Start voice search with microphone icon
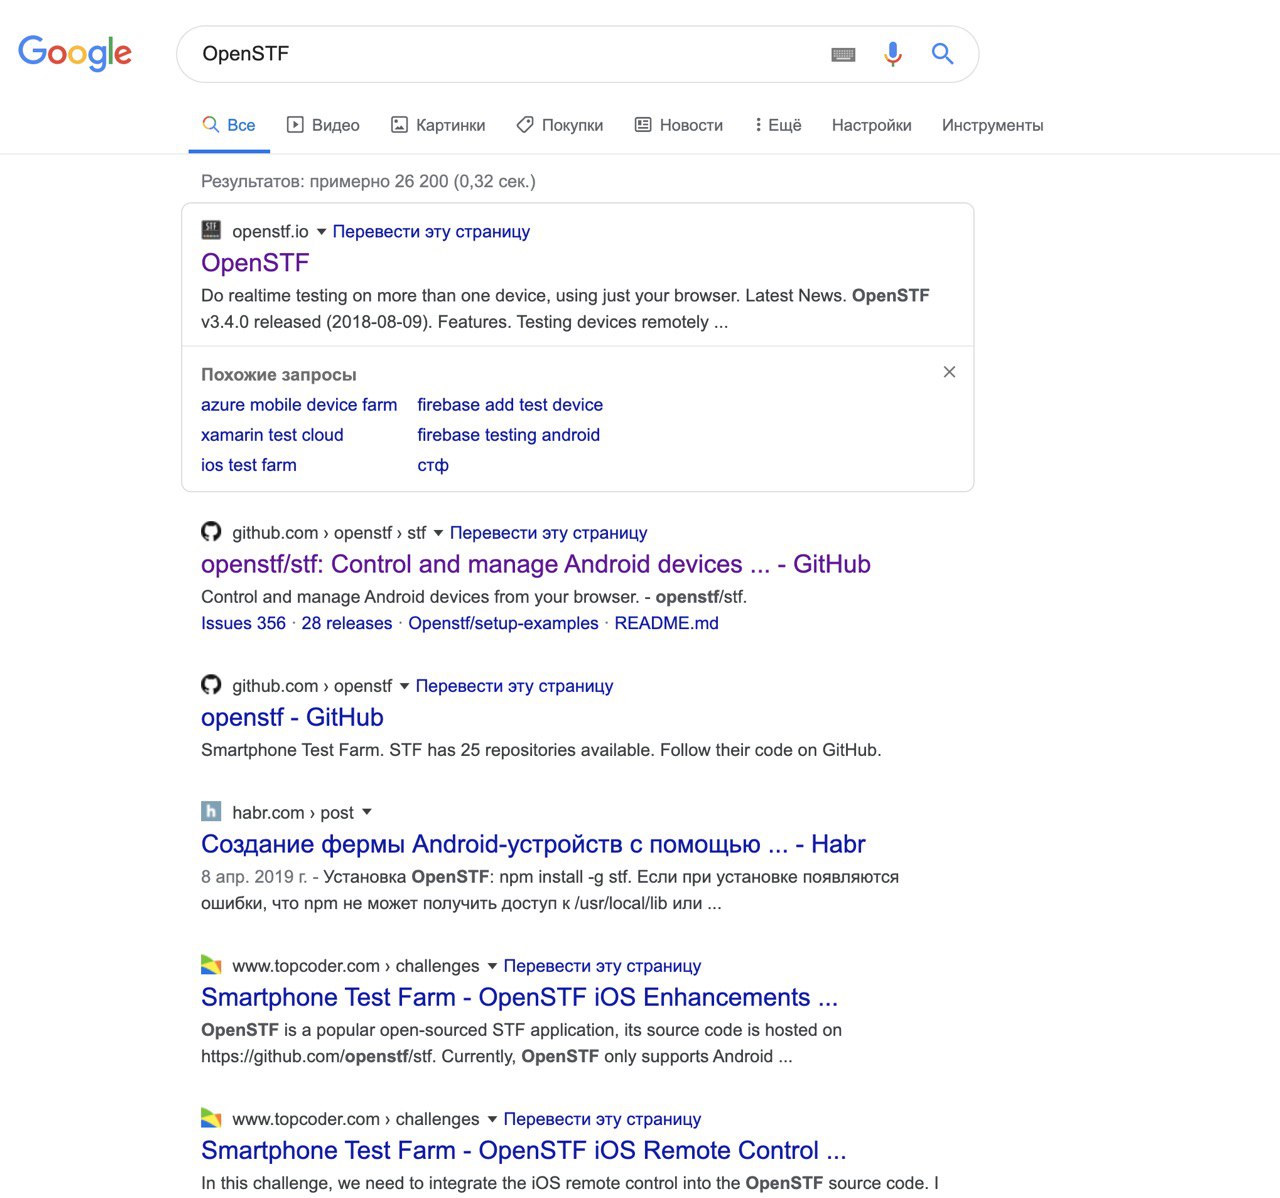 coord(893,54)
